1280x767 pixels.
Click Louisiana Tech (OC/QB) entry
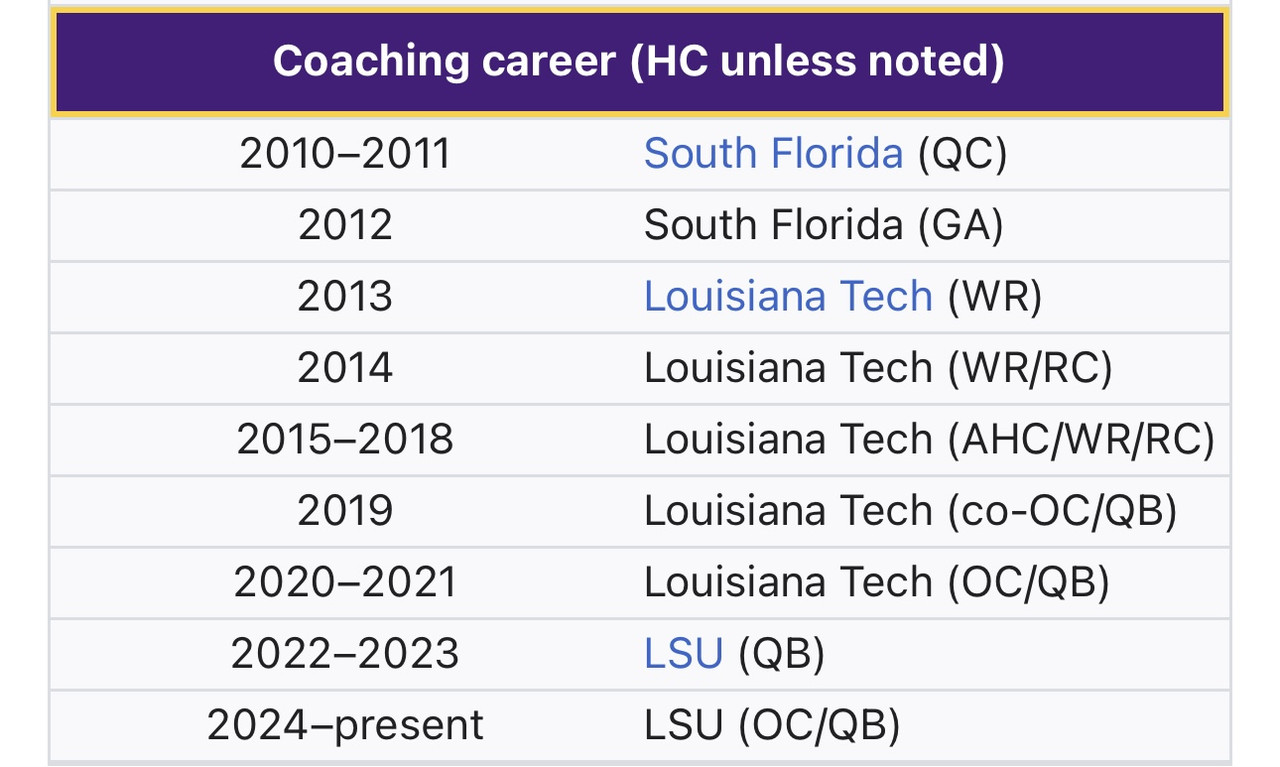coord(877,583)
